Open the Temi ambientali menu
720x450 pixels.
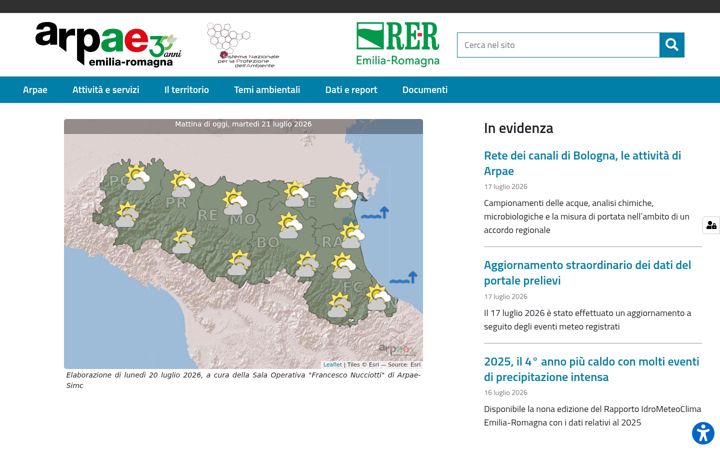click(267, 90)
